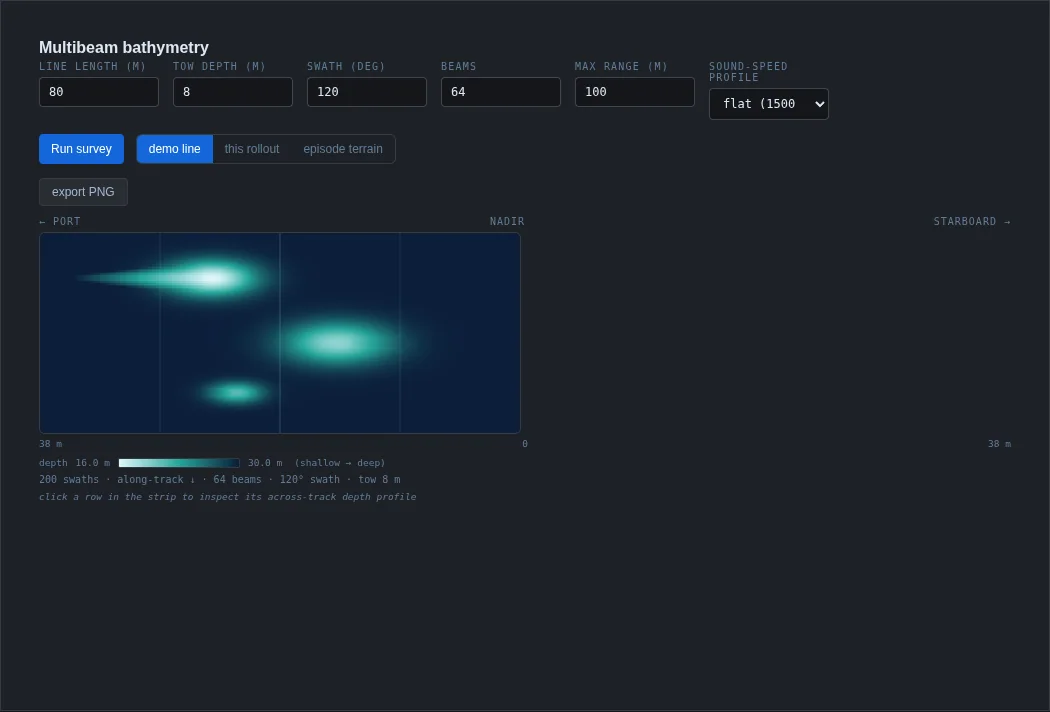This screenshot has width=1050, height=712.
Task: Click the NADIR axis label
Action: 507,221
